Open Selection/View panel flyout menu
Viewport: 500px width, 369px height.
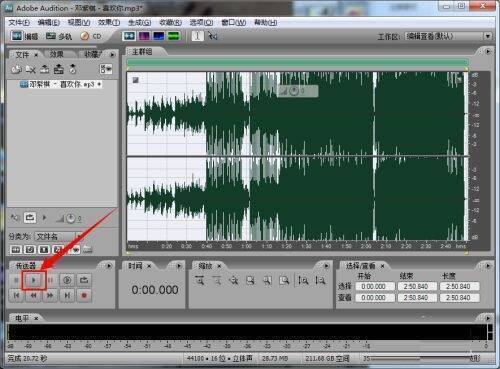[488, 266]
